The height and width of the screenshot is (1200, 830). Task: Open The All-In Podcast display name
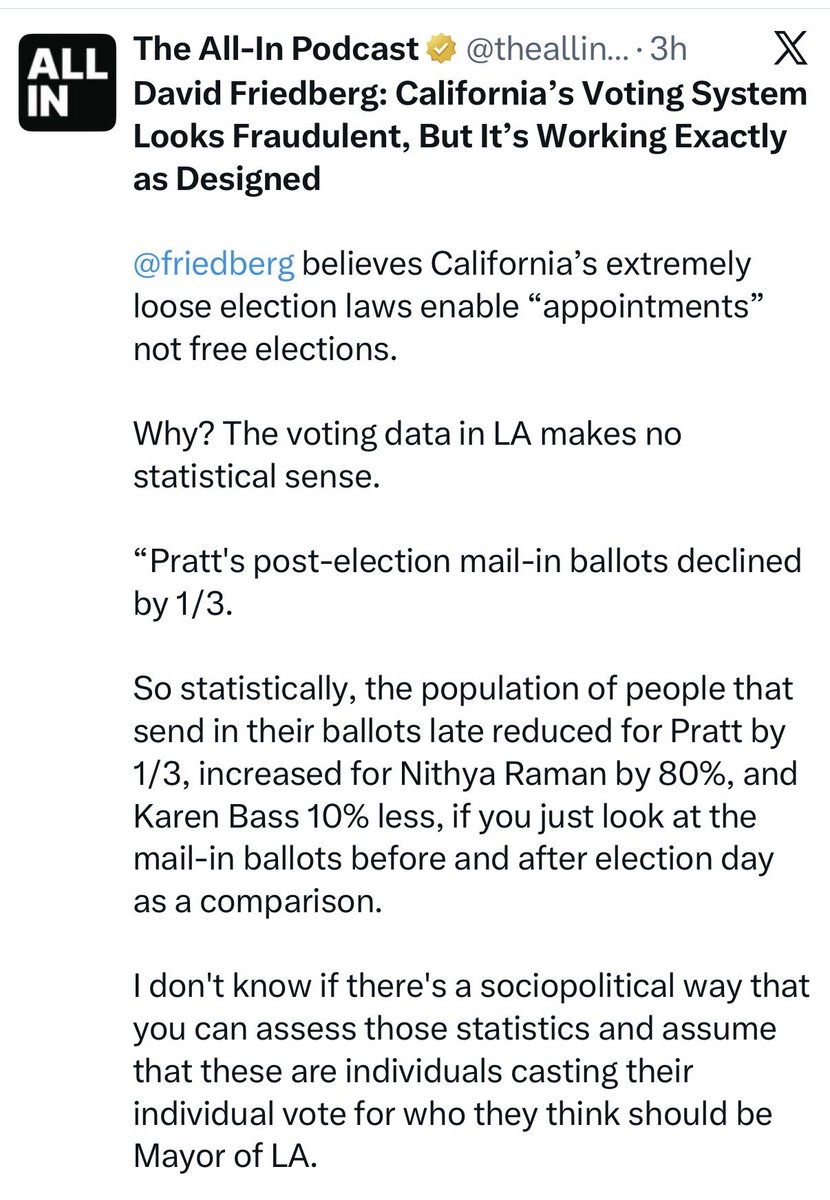click(275, 48)
